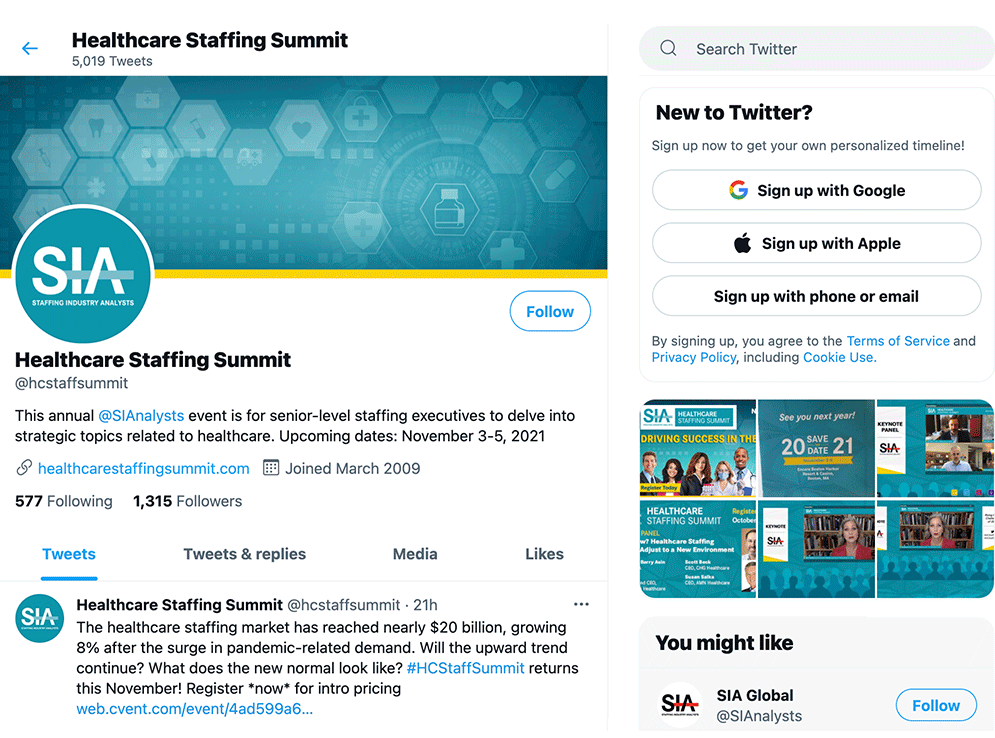995x738 pixels.
Task: Sign up with Google button
Action: click(x=816, y=190)
